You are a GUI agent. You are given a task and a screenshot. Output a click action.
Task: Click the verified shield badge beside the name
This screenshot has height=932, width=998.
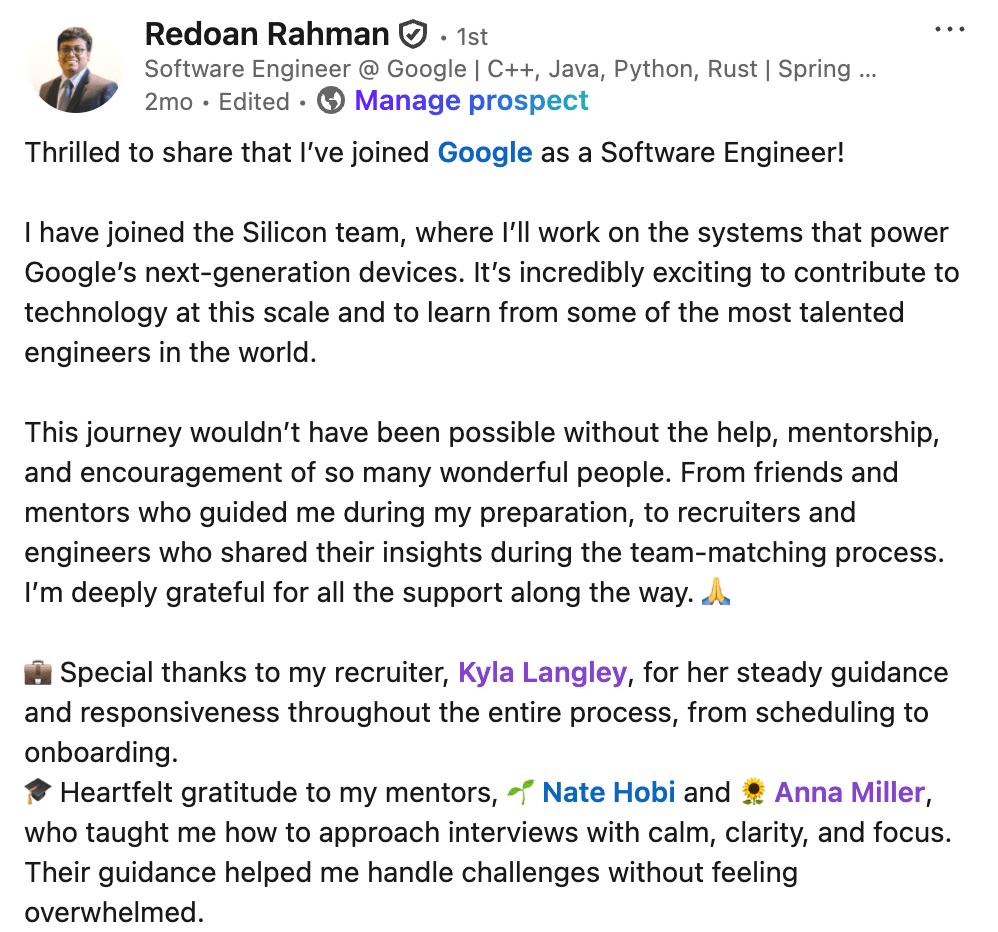[412, 36]
